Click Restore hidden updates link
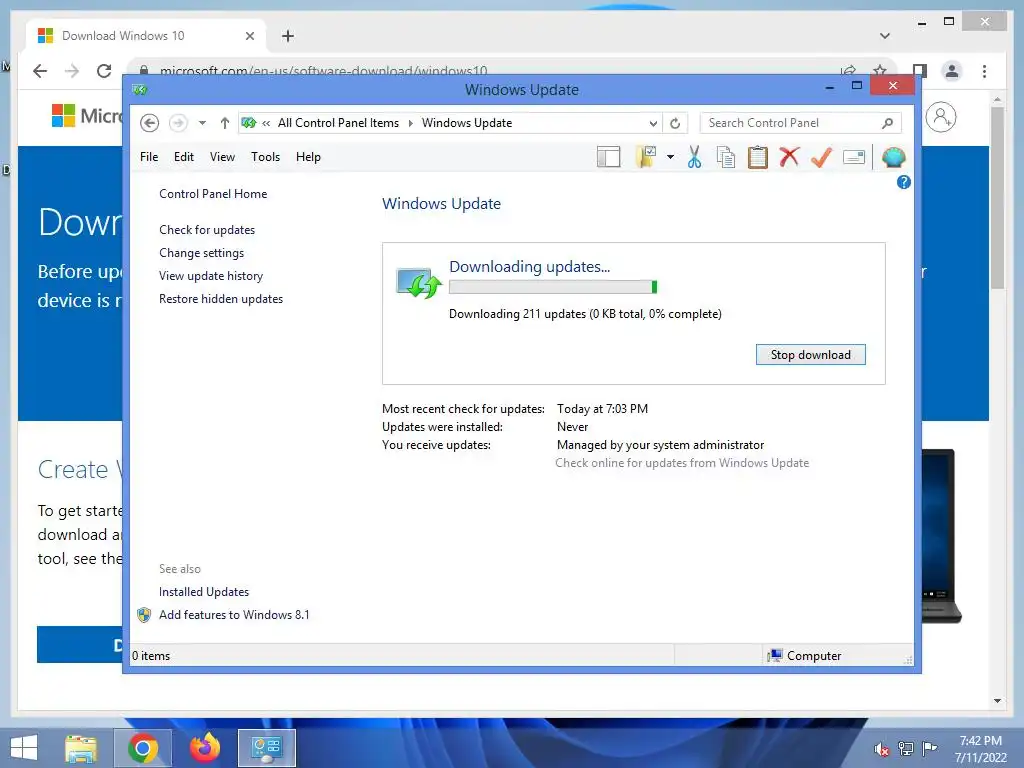The height and width of the screenshot is (768, 1024). [221, 298]
